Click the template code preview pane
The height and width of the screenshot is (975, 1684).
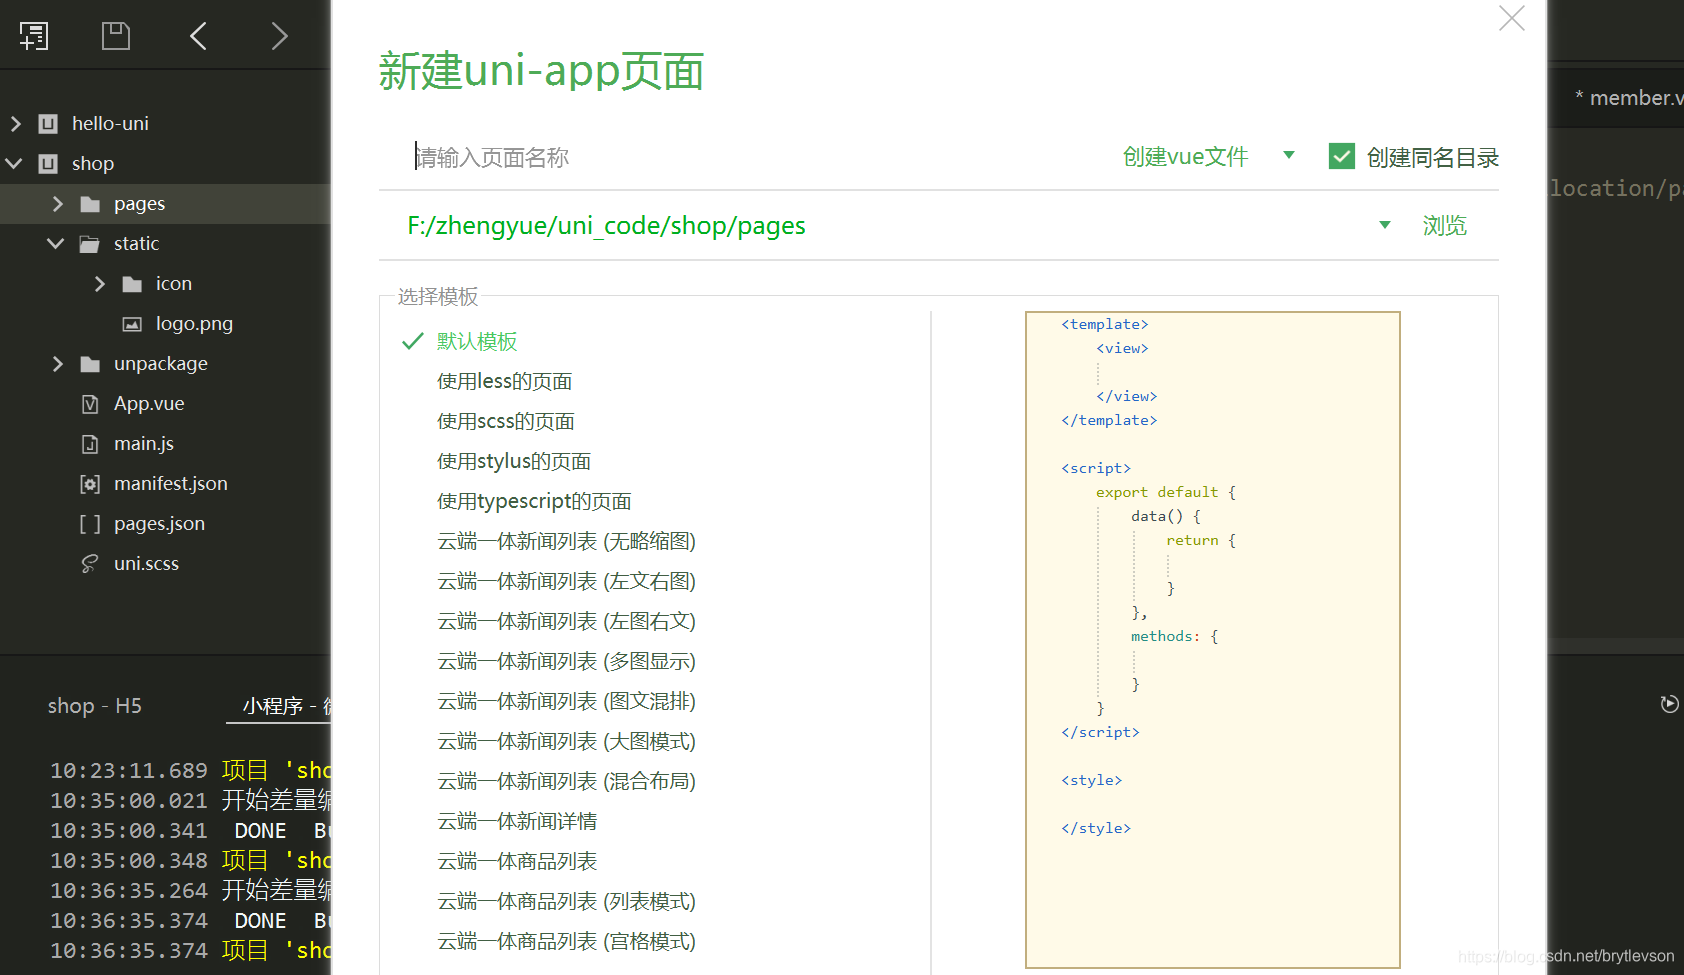click(1212, 640)
